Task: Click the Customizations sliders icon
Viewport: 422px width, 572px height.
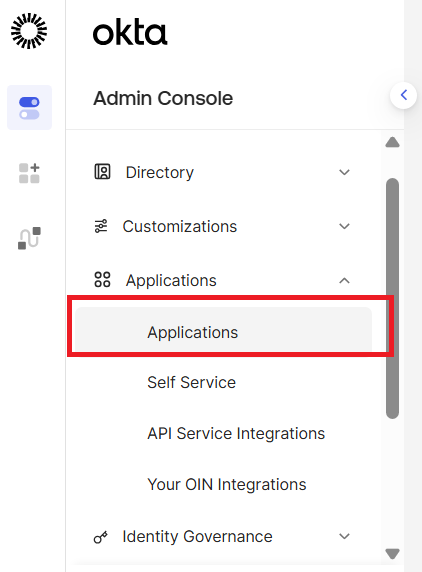Action: click(x=101, y=226)
